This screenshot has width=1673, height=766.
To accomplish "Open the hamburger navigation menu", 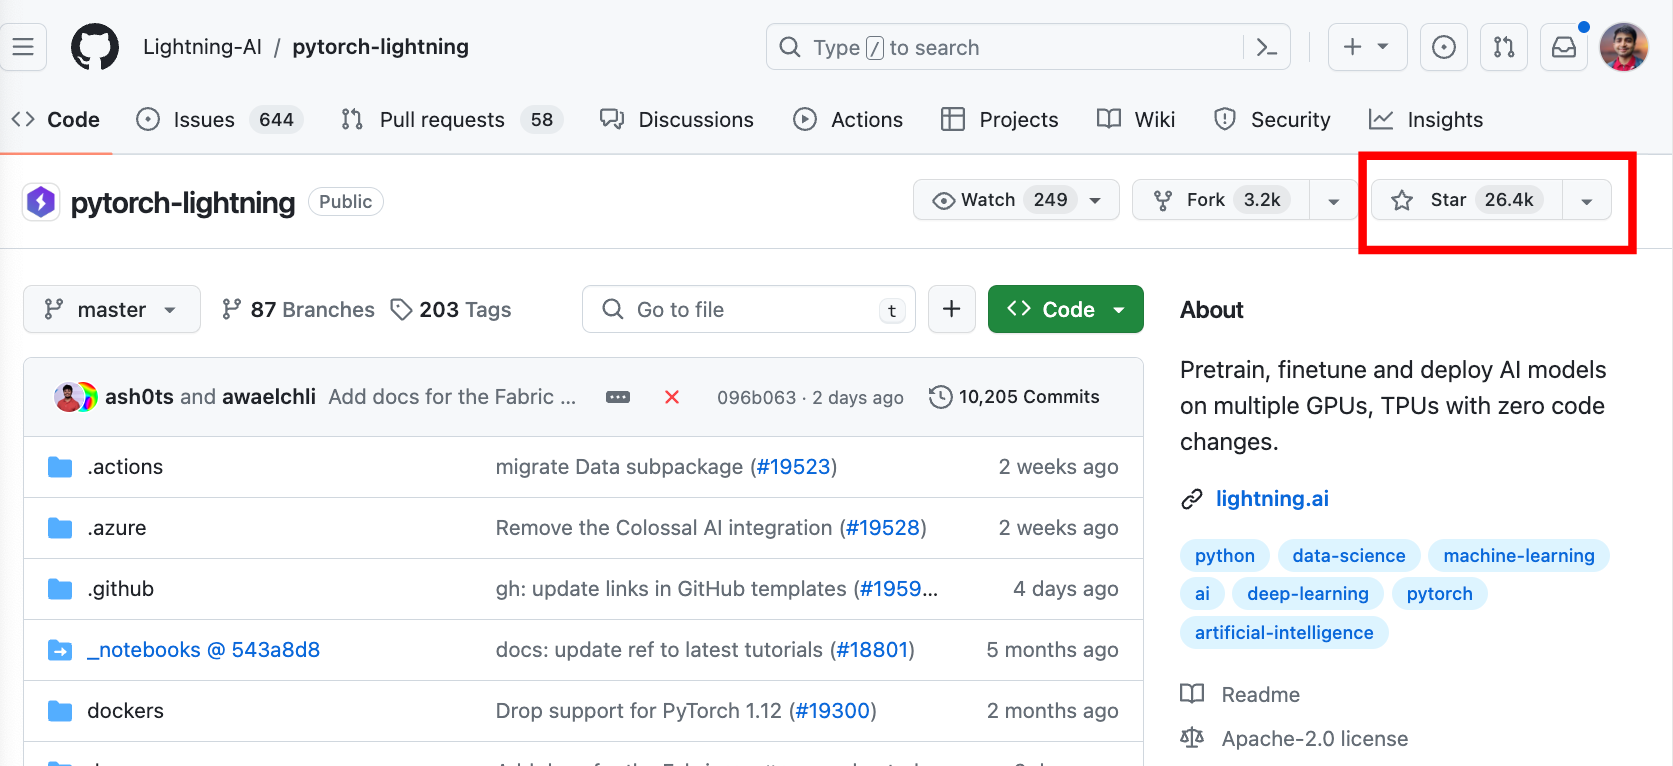I will coord(23,47).
